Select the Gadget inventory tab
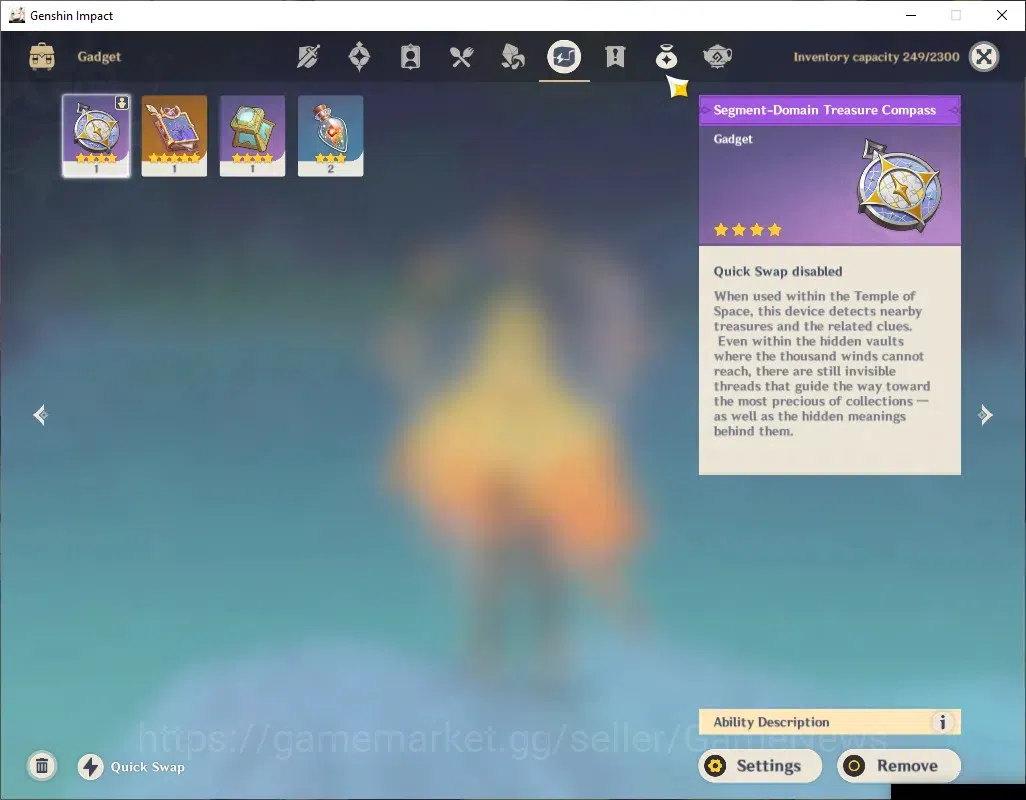Screen dimensions: 1026x800 564,57
